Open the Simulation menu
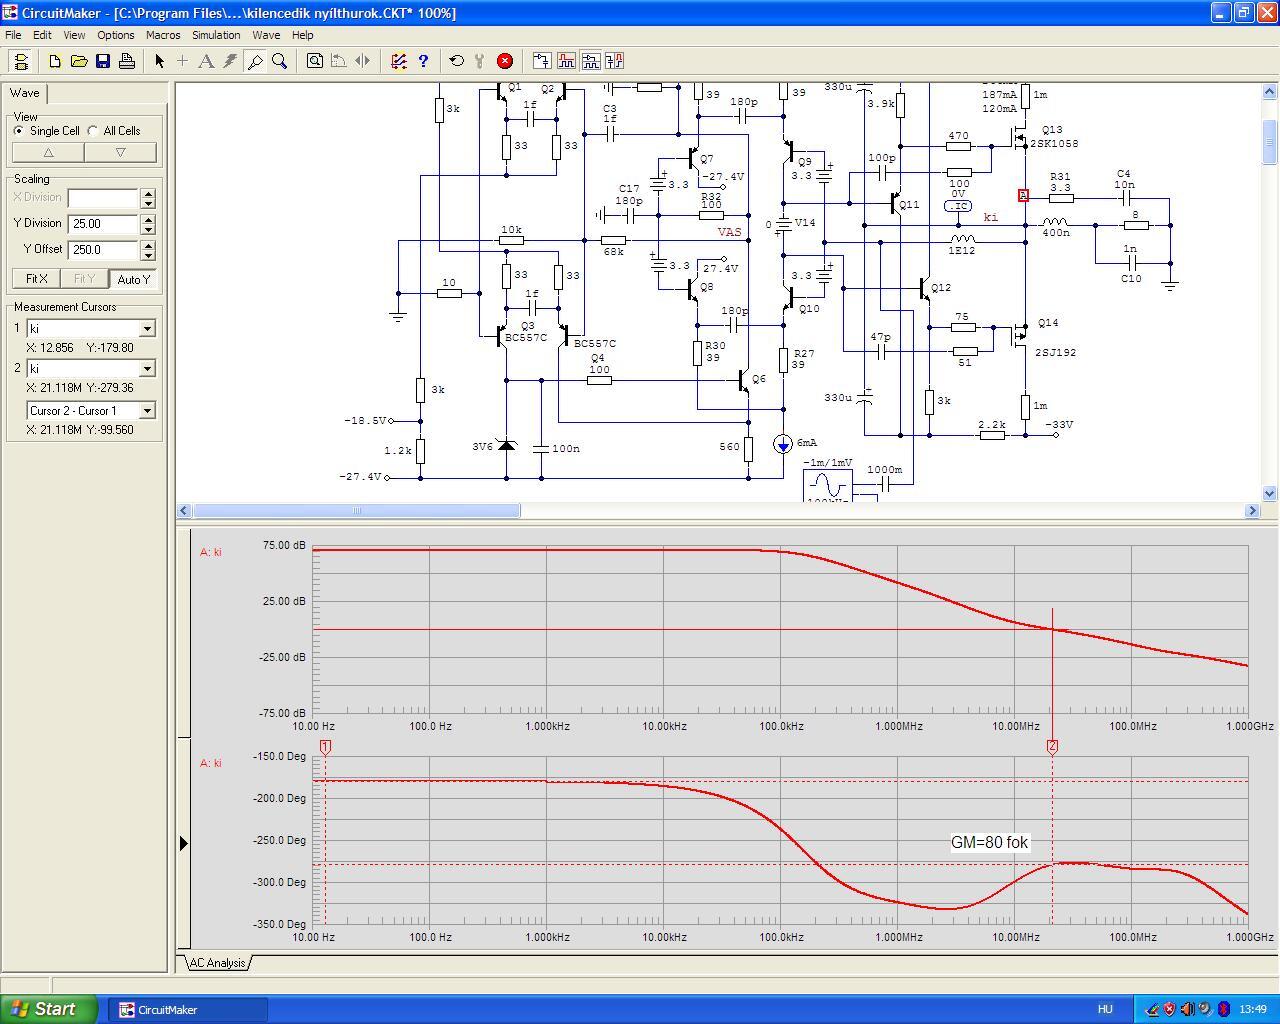The height and width of the screenshot is (1024, 1280). 216,35
